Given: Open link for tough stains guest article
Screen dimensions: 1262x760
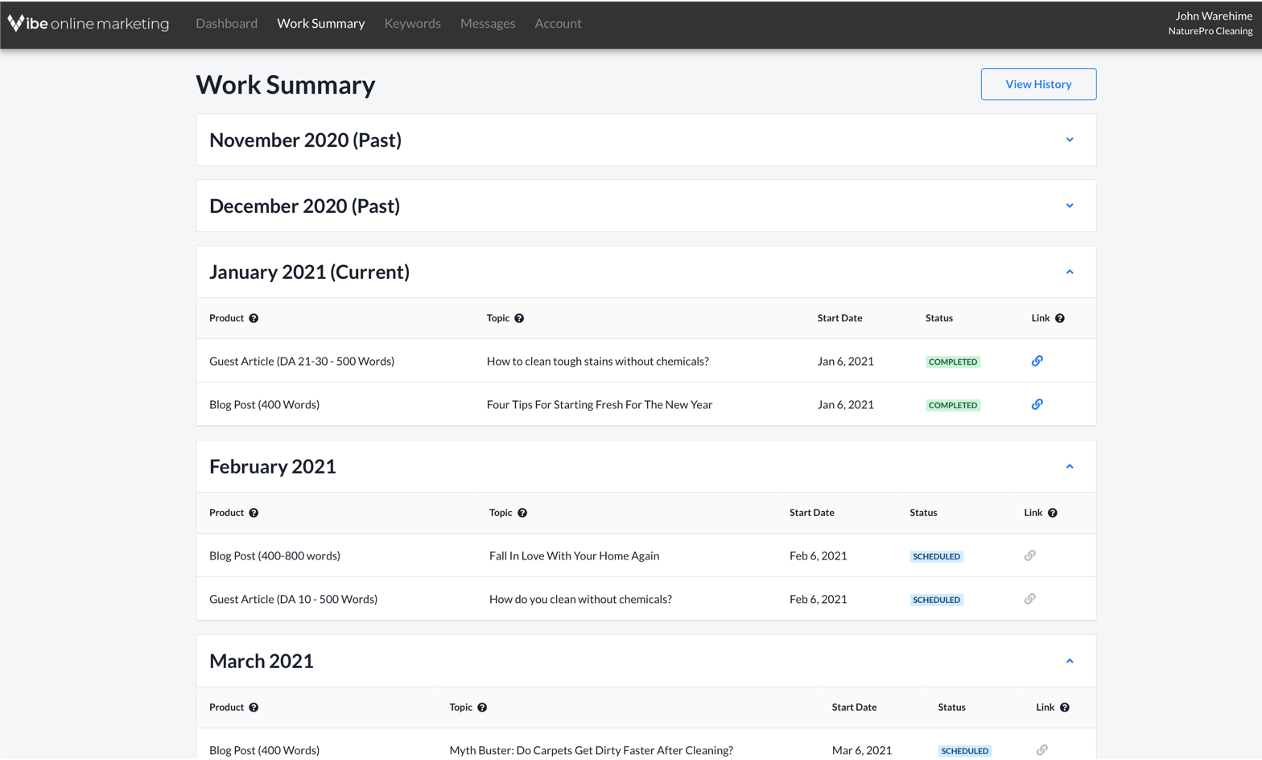Looking at the screenshot, I should (1037, 361).
